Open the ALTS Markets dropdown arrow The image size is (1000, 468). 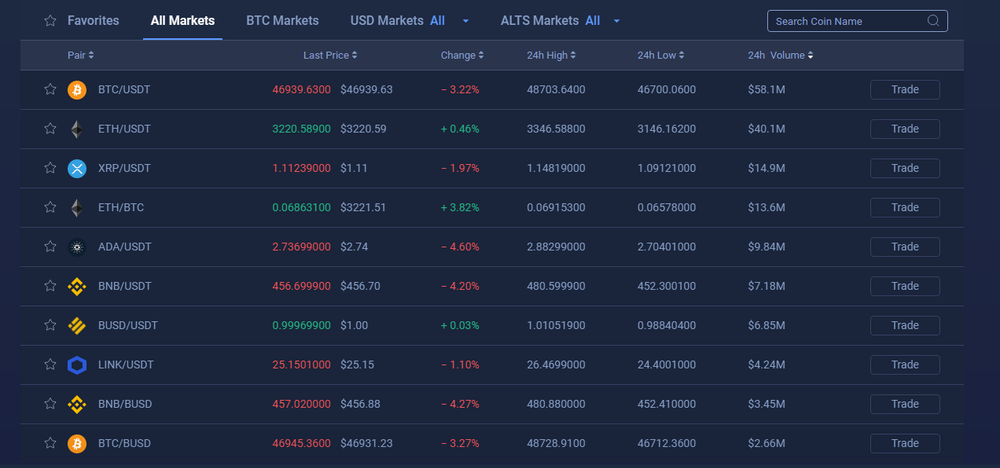[x=616, y=21]
